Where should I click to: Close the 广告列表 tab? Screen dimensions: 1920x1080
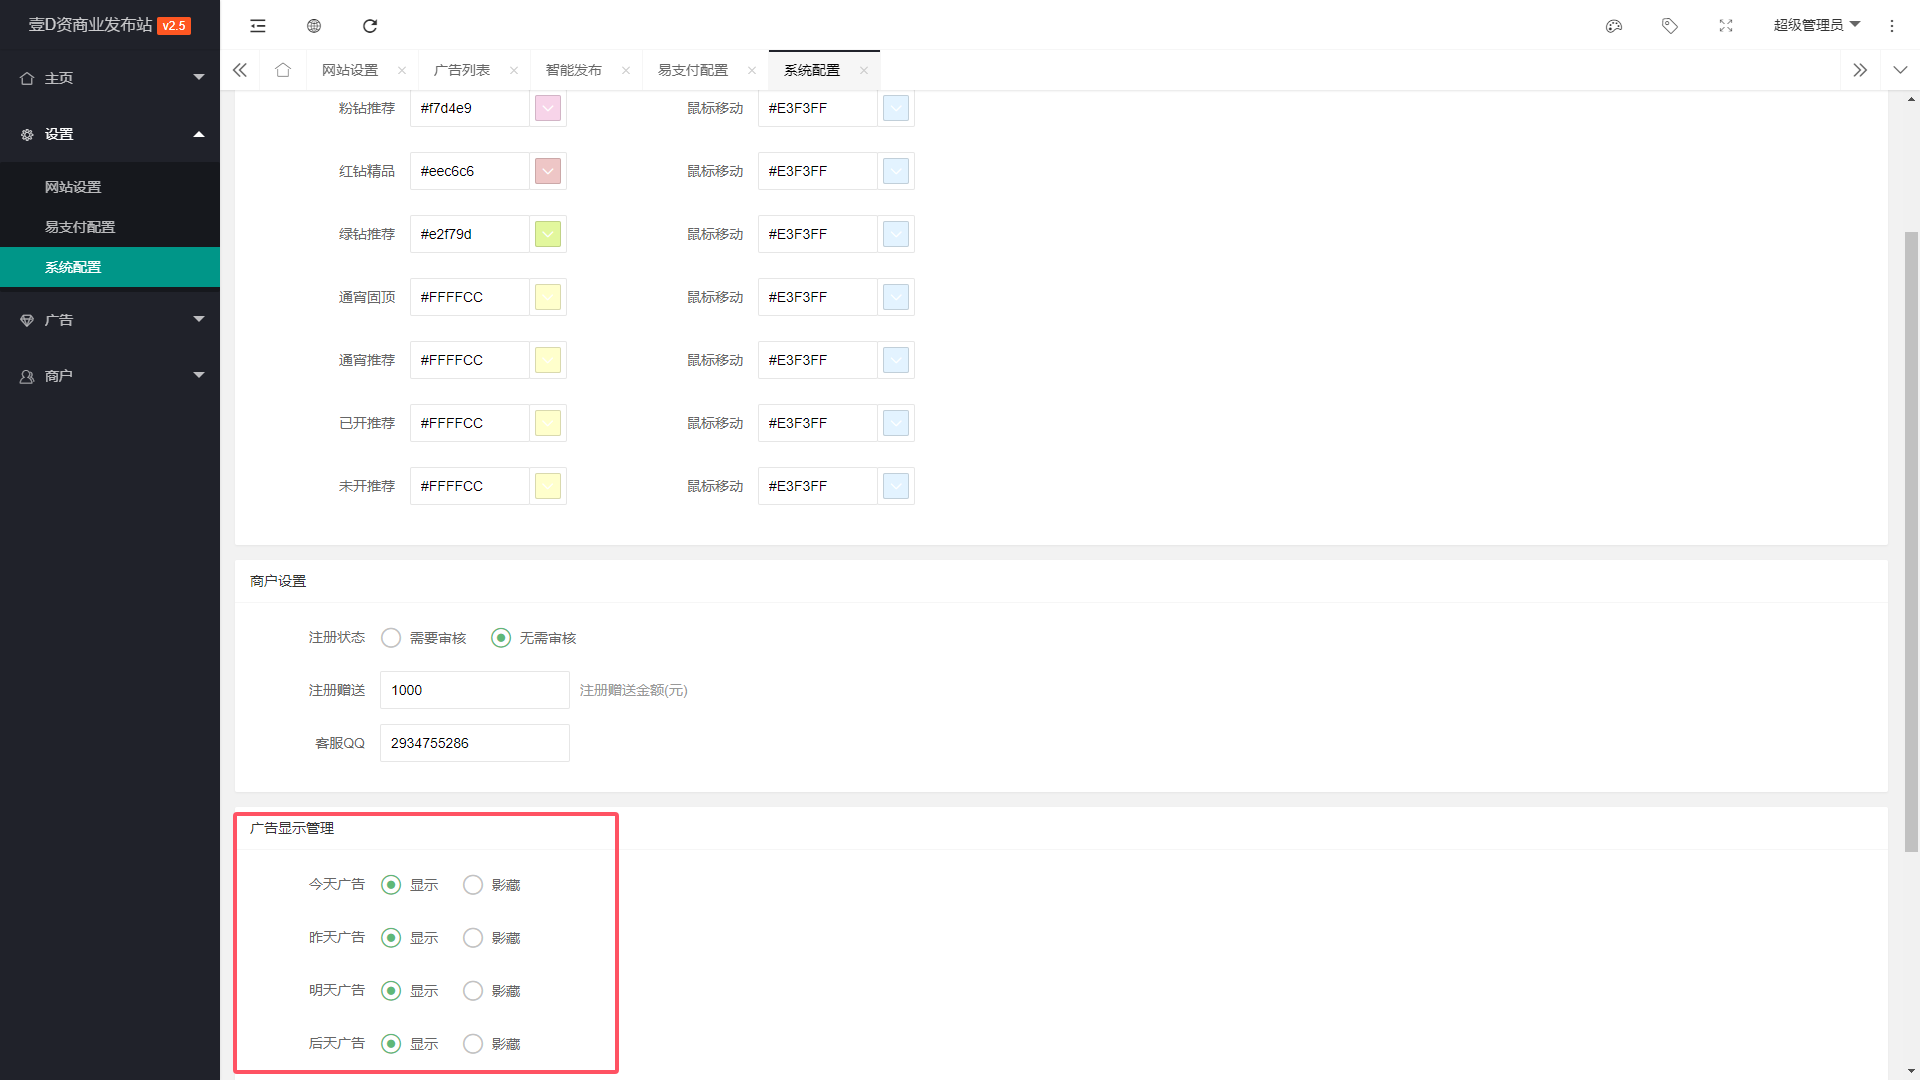click(513, 70)
